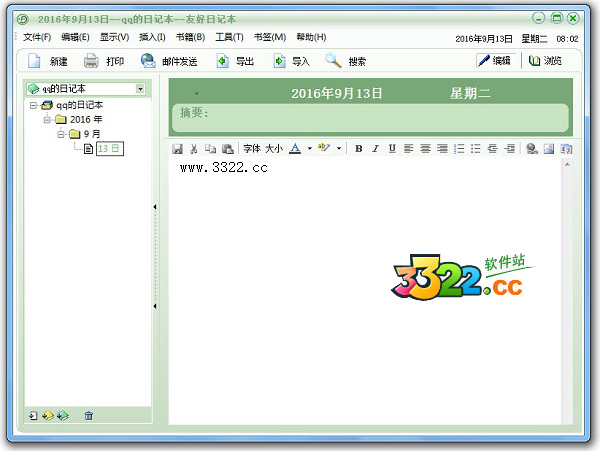This screenshot has width=600, height=451.
Task: Click the 导入 import icon
Action: pos(279,61)
